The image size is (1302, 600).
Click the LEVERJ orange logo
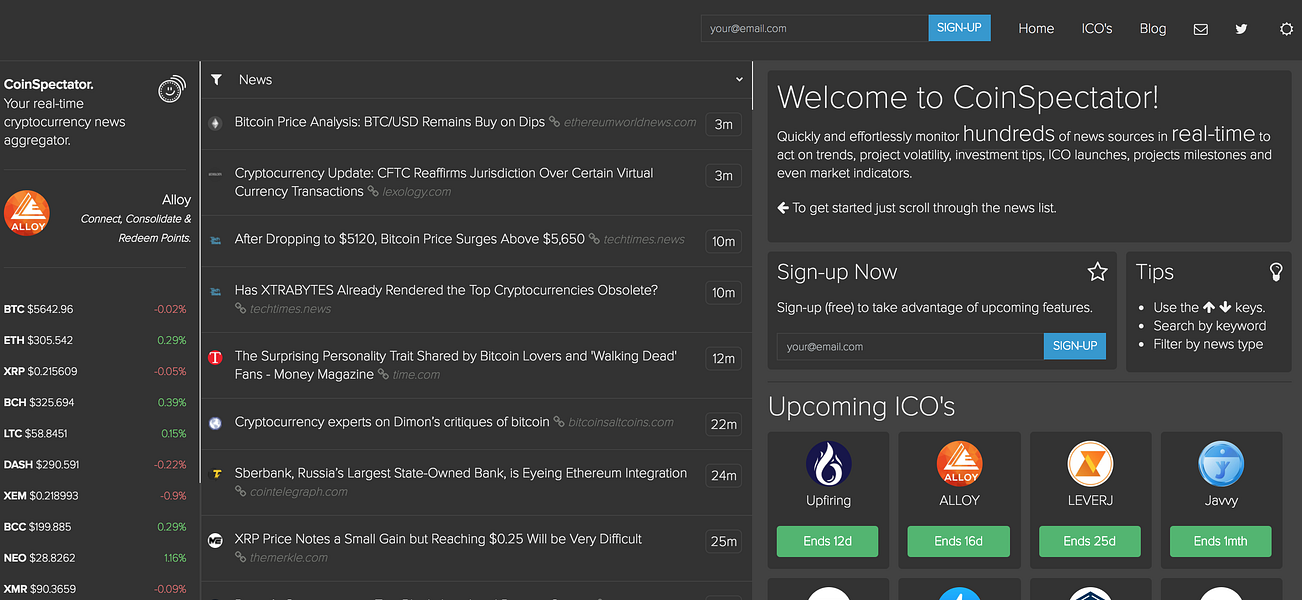(1090, 464)
